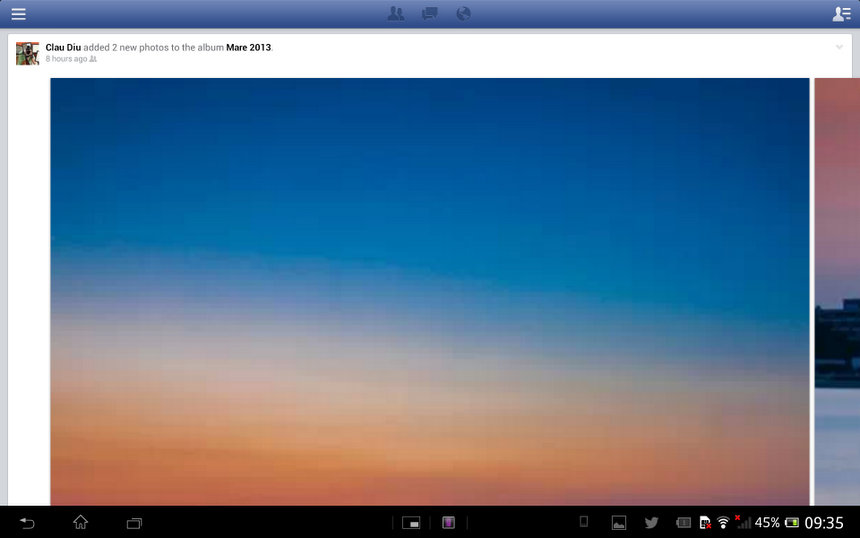Tap the green battery level icon
The height and width of the screenshot is (538, 860).
click(x=792, y=523)
